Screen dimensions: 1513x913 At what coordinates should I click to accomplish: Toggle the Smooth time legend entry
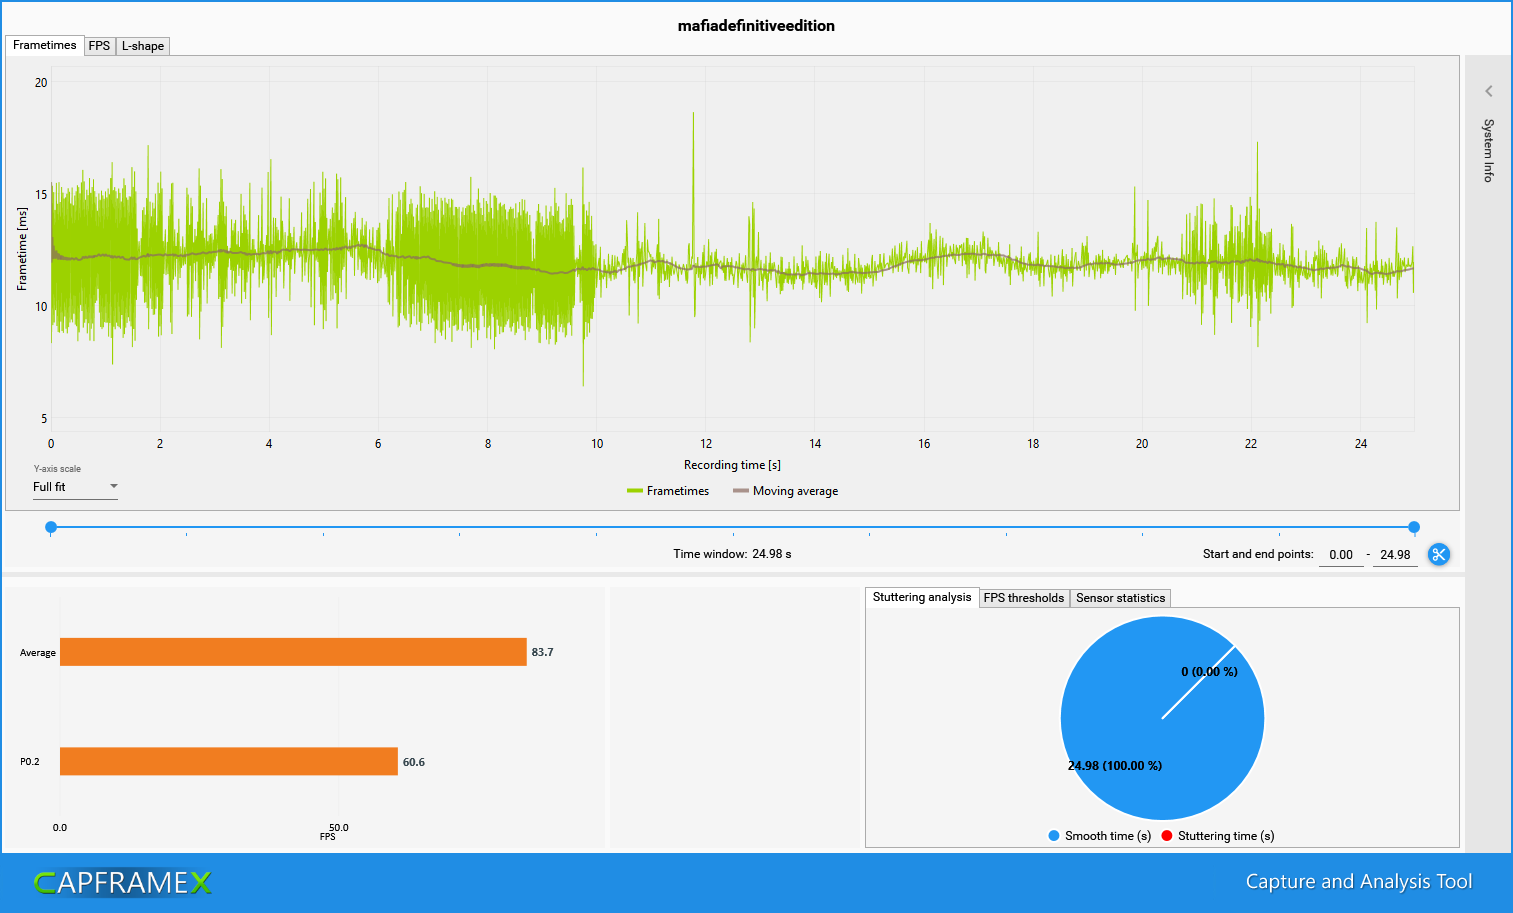(1100, 836)
